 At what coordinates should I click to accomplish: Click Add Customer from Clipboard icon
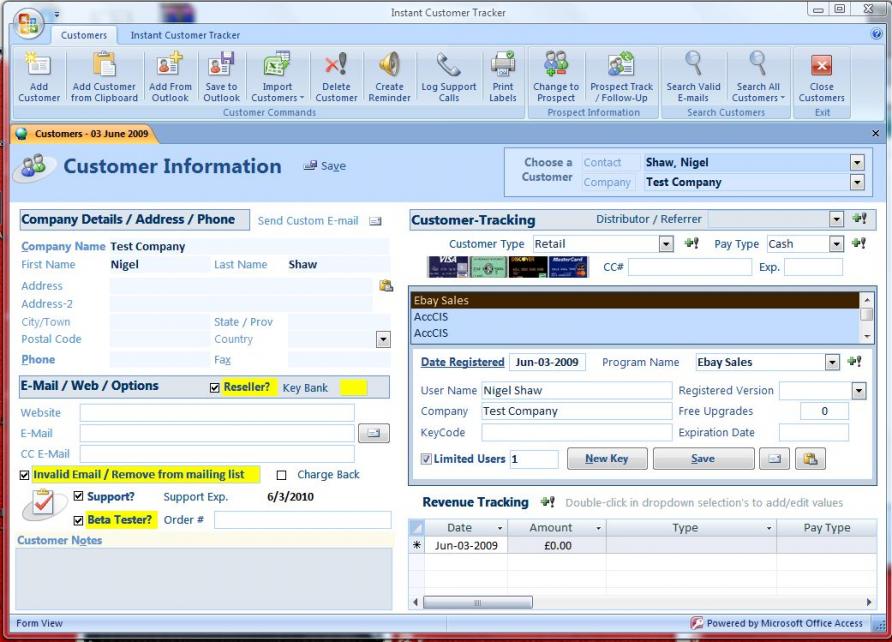tap(104, 65)
